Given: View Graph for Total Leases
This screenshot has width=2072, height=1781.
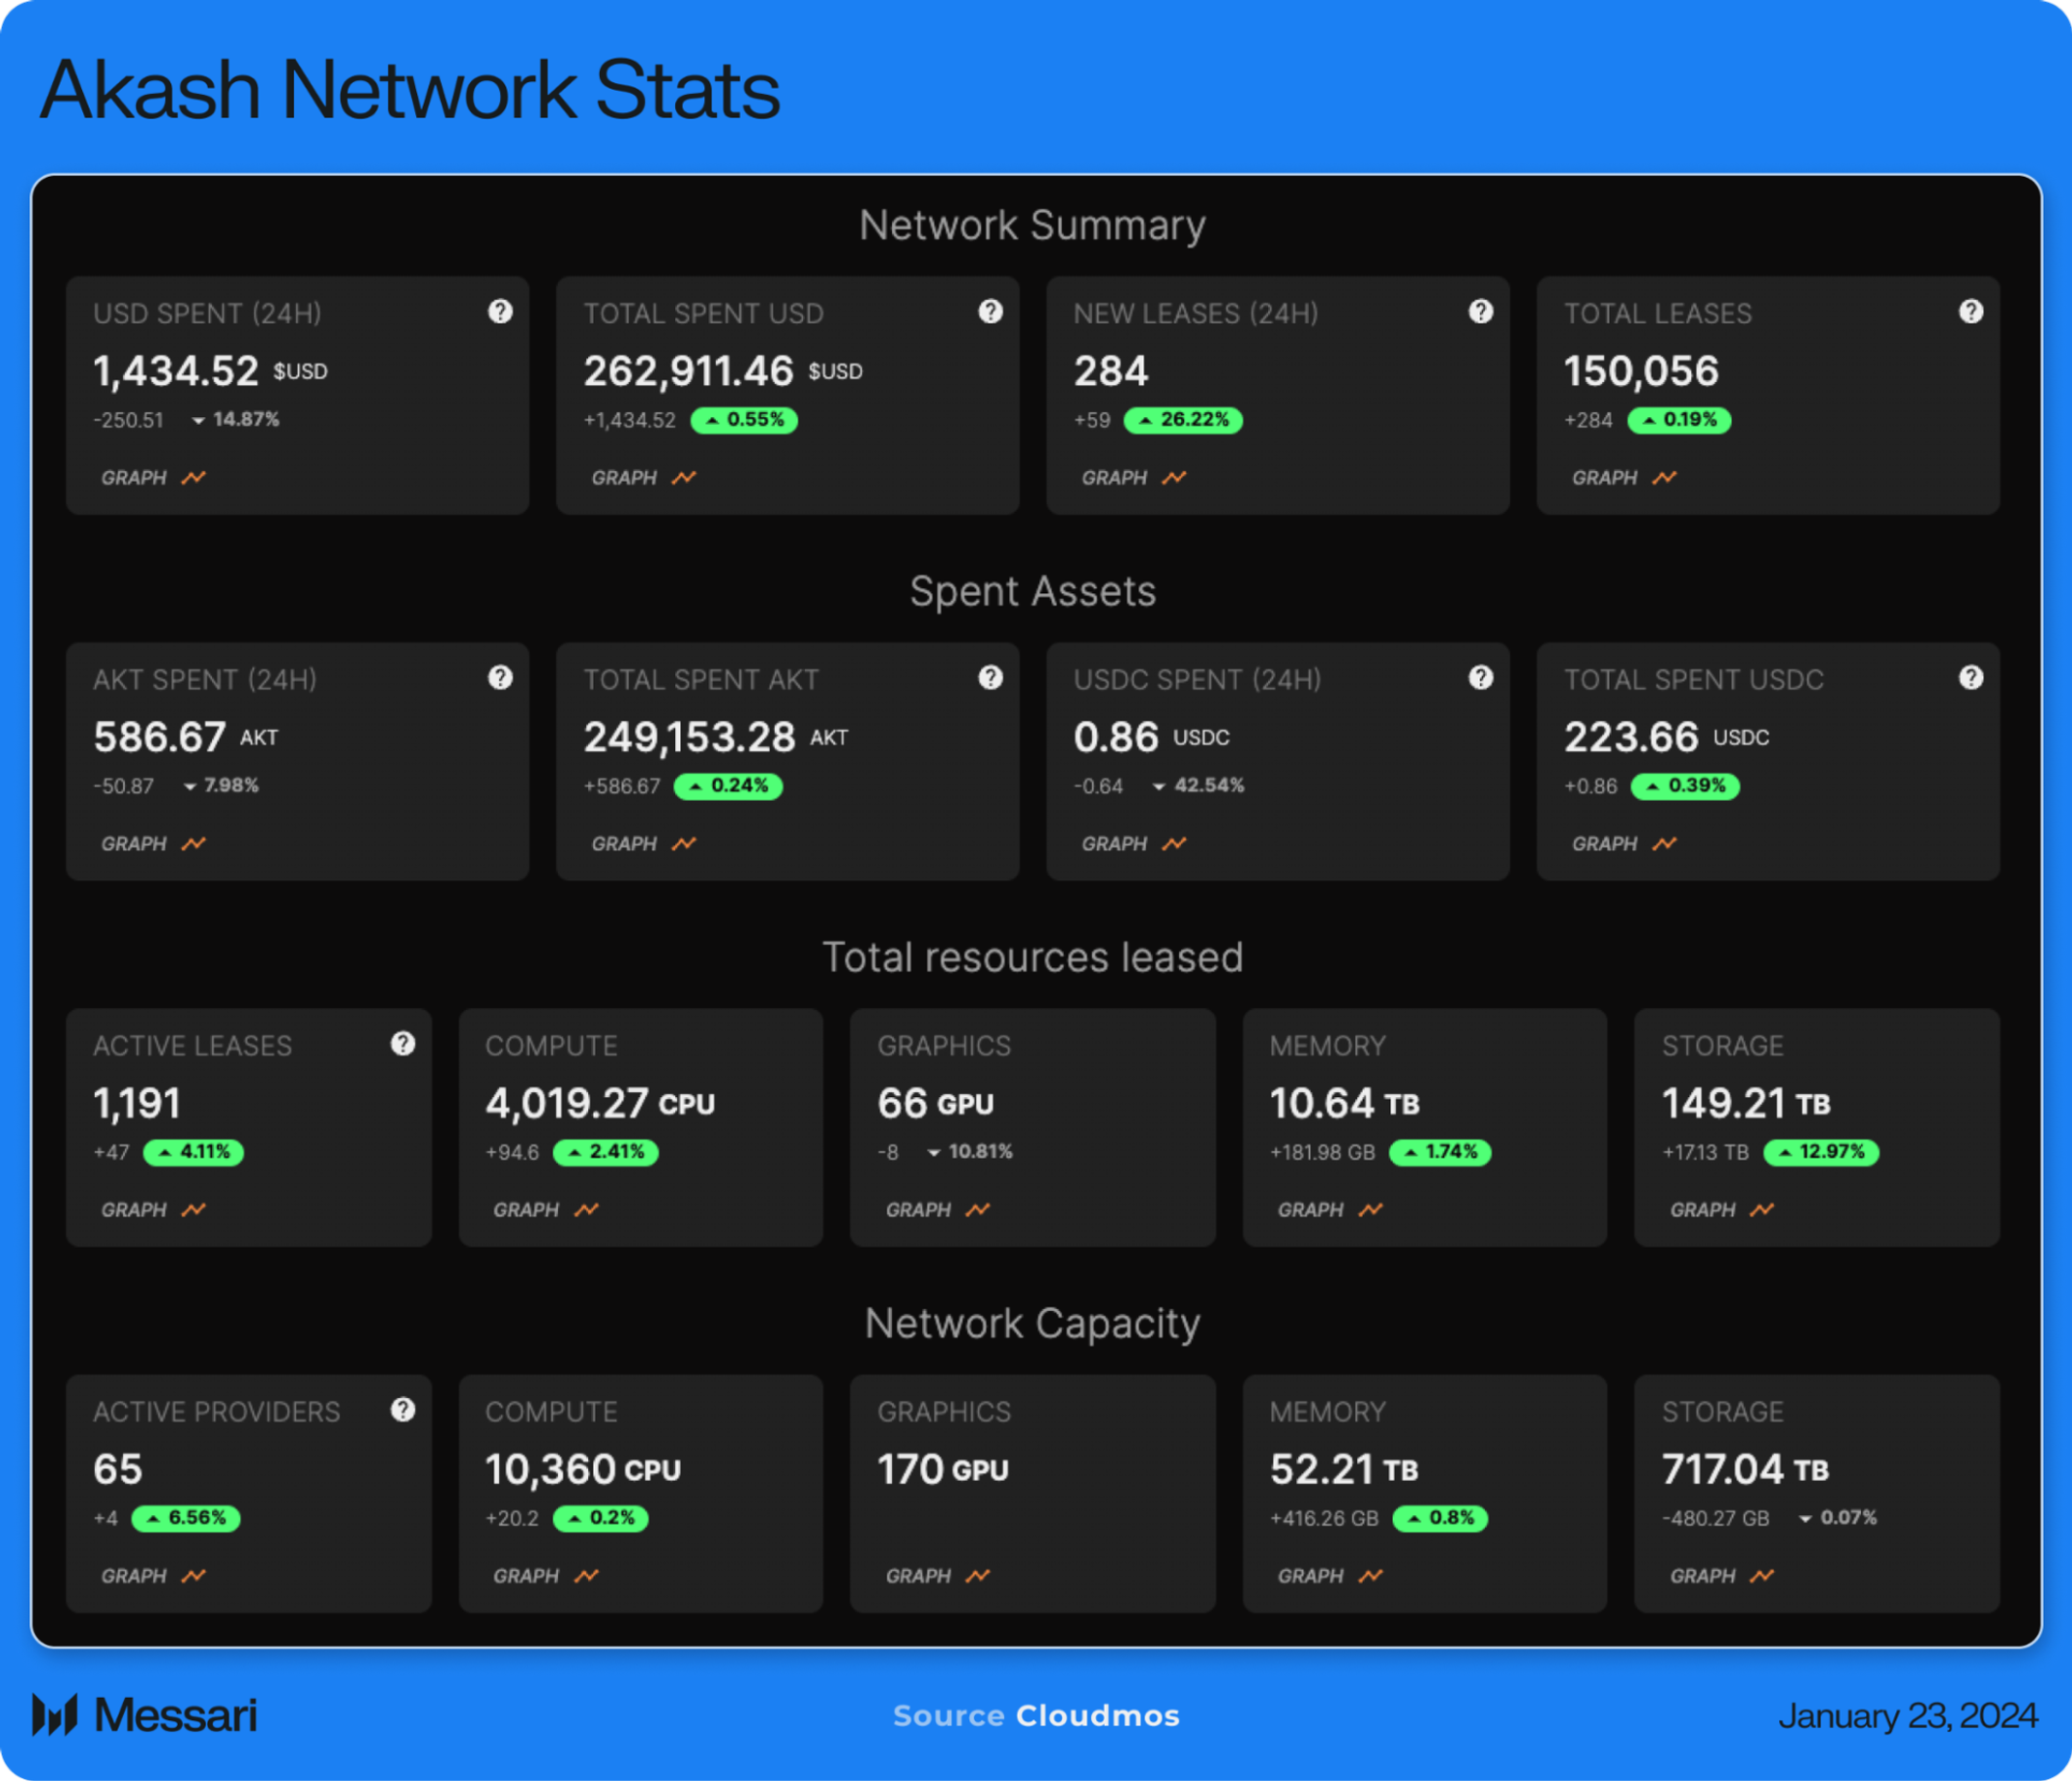Looking at the screenshot, I should pos(1623,478).
